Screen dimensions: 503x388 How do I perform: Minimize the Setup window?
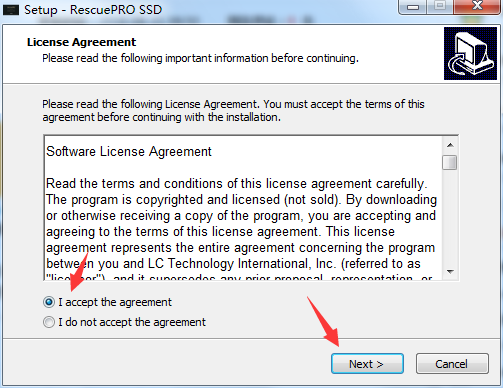413,7
